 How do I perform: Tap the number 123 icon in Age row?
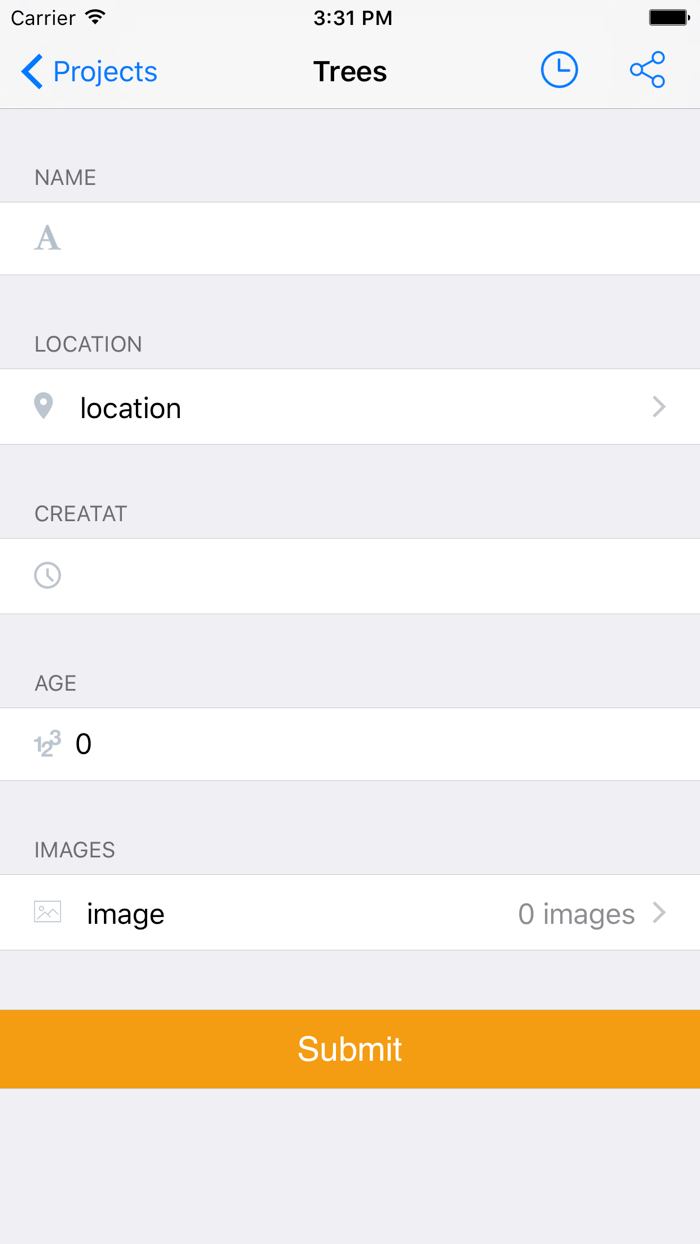pyautogui.click(x=47, y=744)
